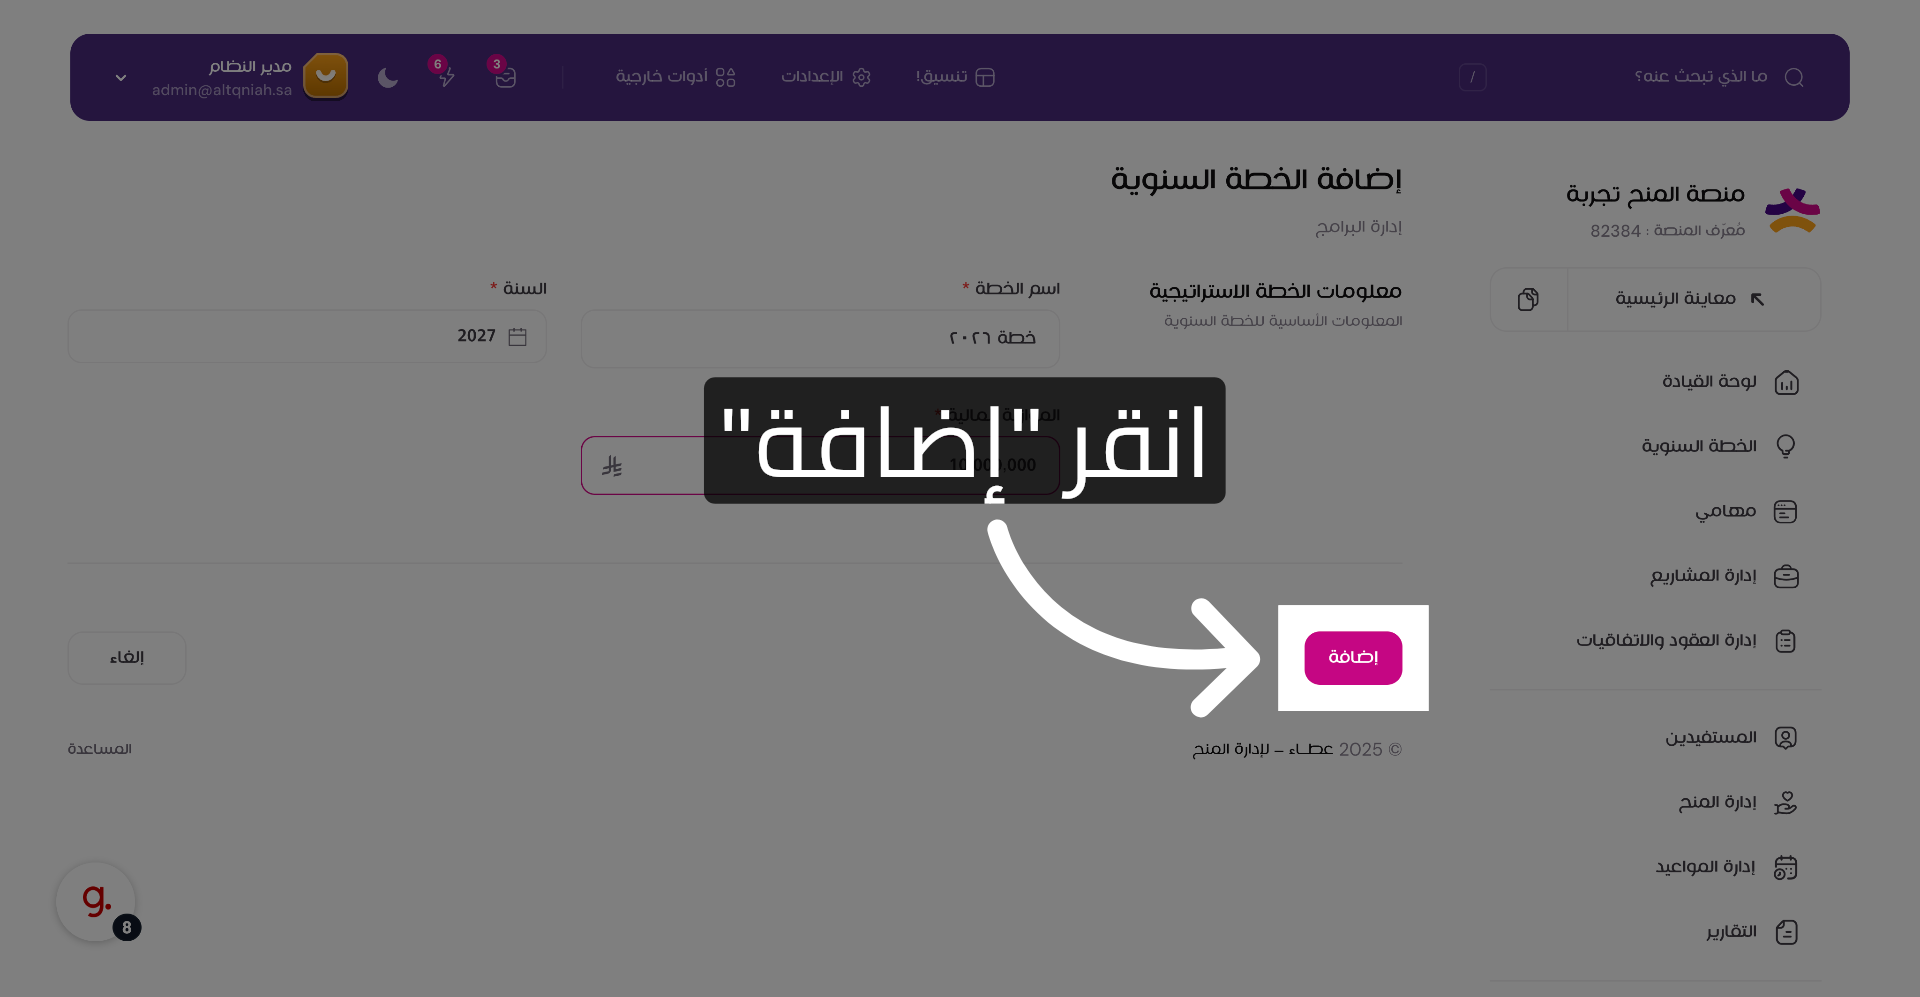Open messages icon showing badge 3
This screenshot has height=997, width=1920.
coord(505,79)
